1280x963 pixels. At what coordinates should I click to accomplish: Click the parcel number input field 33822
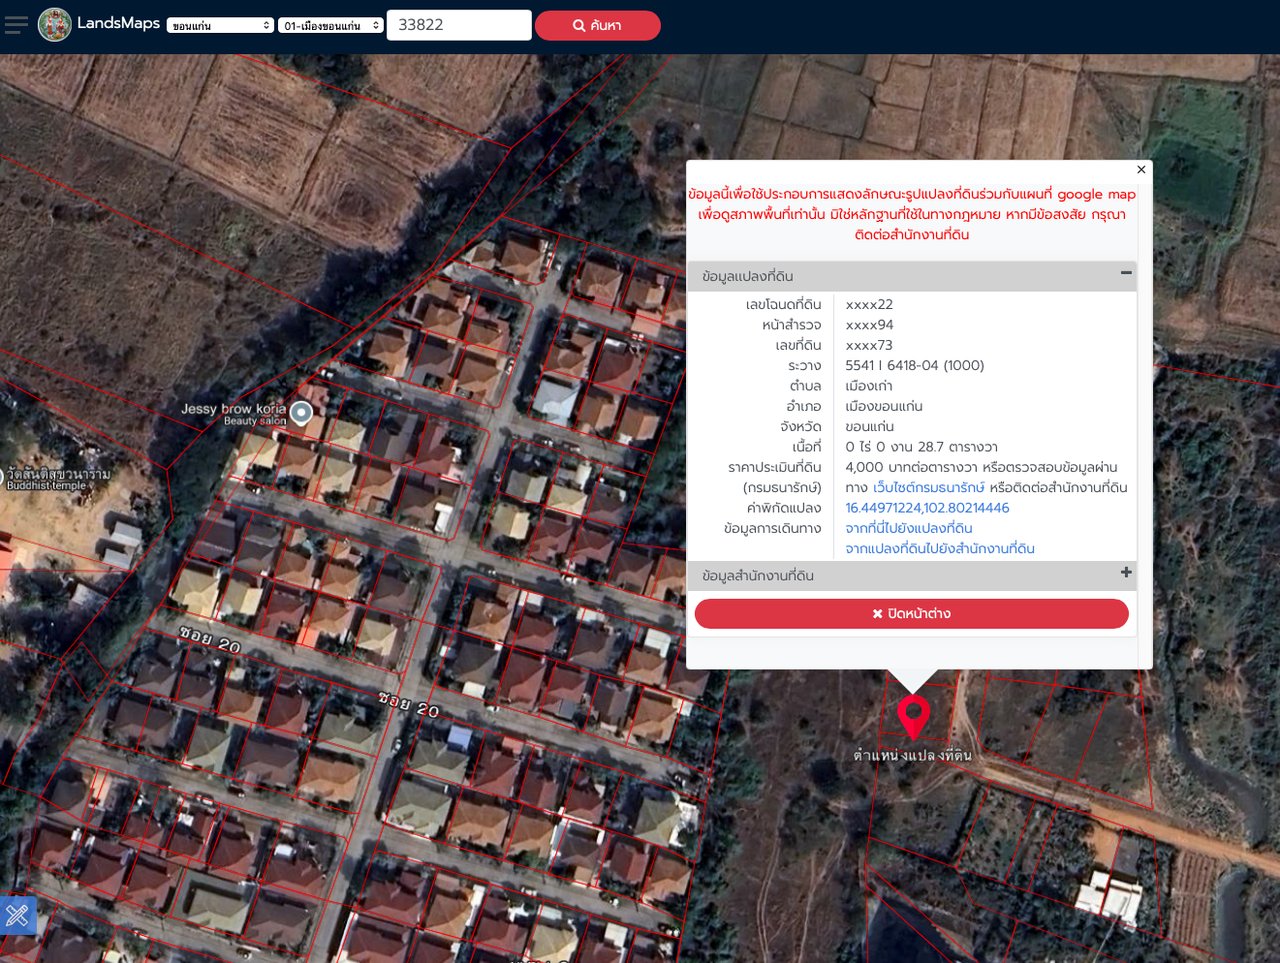pyautogui.click(x=458, y=25)
